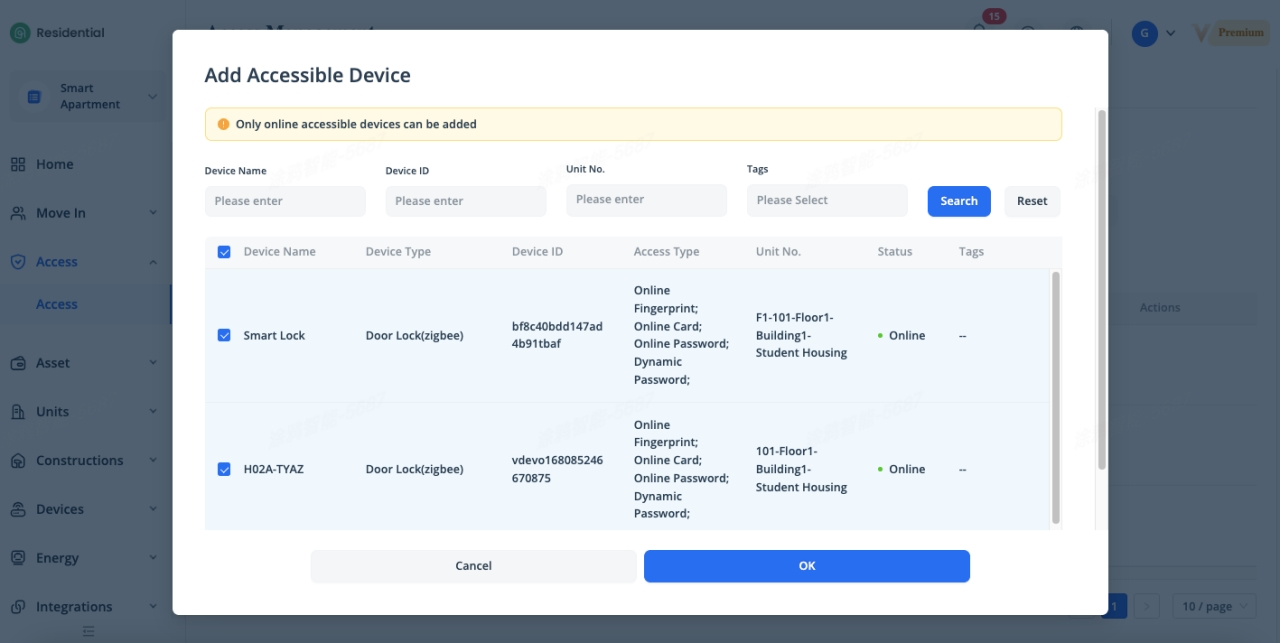Toggle the select-all checkbox in table header
This screenshot has height=643, width=1280.
[224, 252]
